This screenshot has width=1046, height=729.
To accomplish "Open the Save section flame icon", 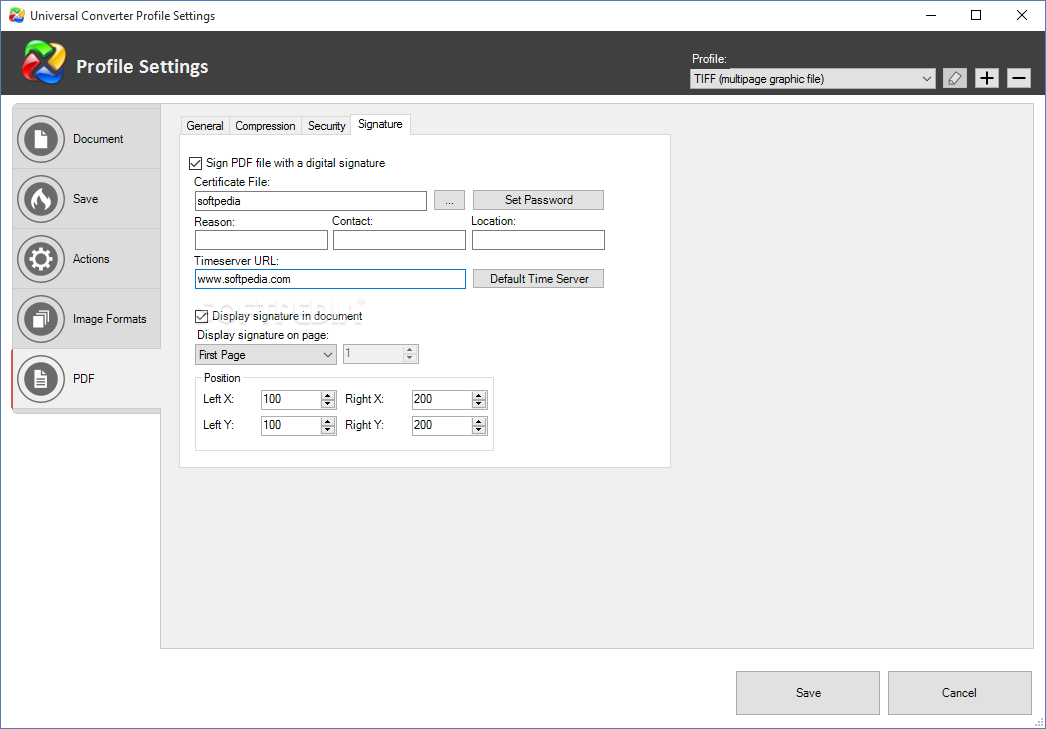I will (x=41, y=199).
